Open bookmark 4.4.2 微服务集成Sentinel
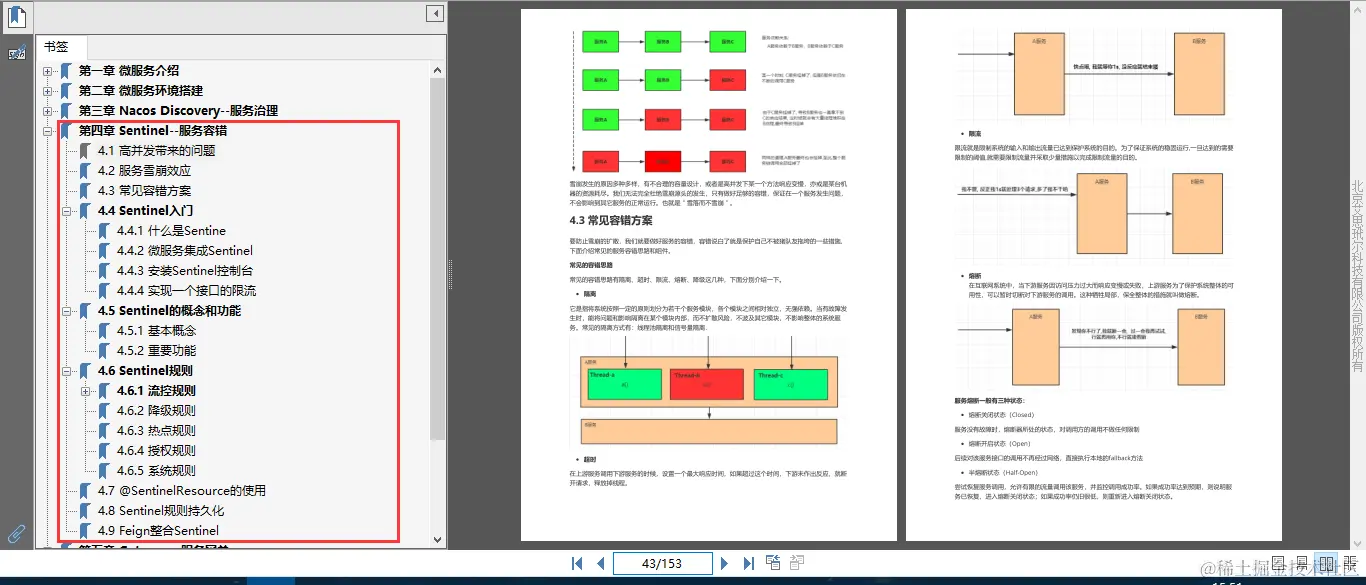 pyautogui.click(x=185, y=251)
